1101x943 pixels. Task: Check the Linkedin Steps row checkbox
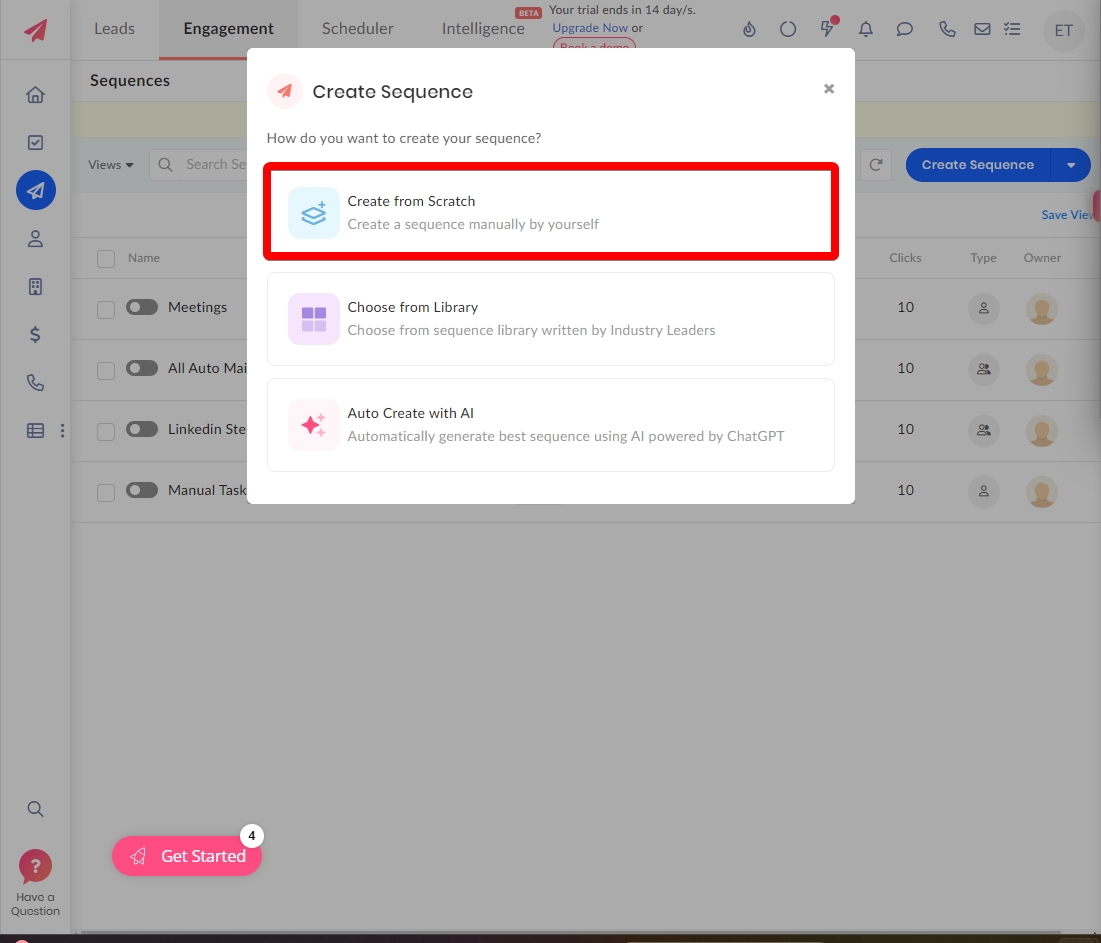click(106, 432)
